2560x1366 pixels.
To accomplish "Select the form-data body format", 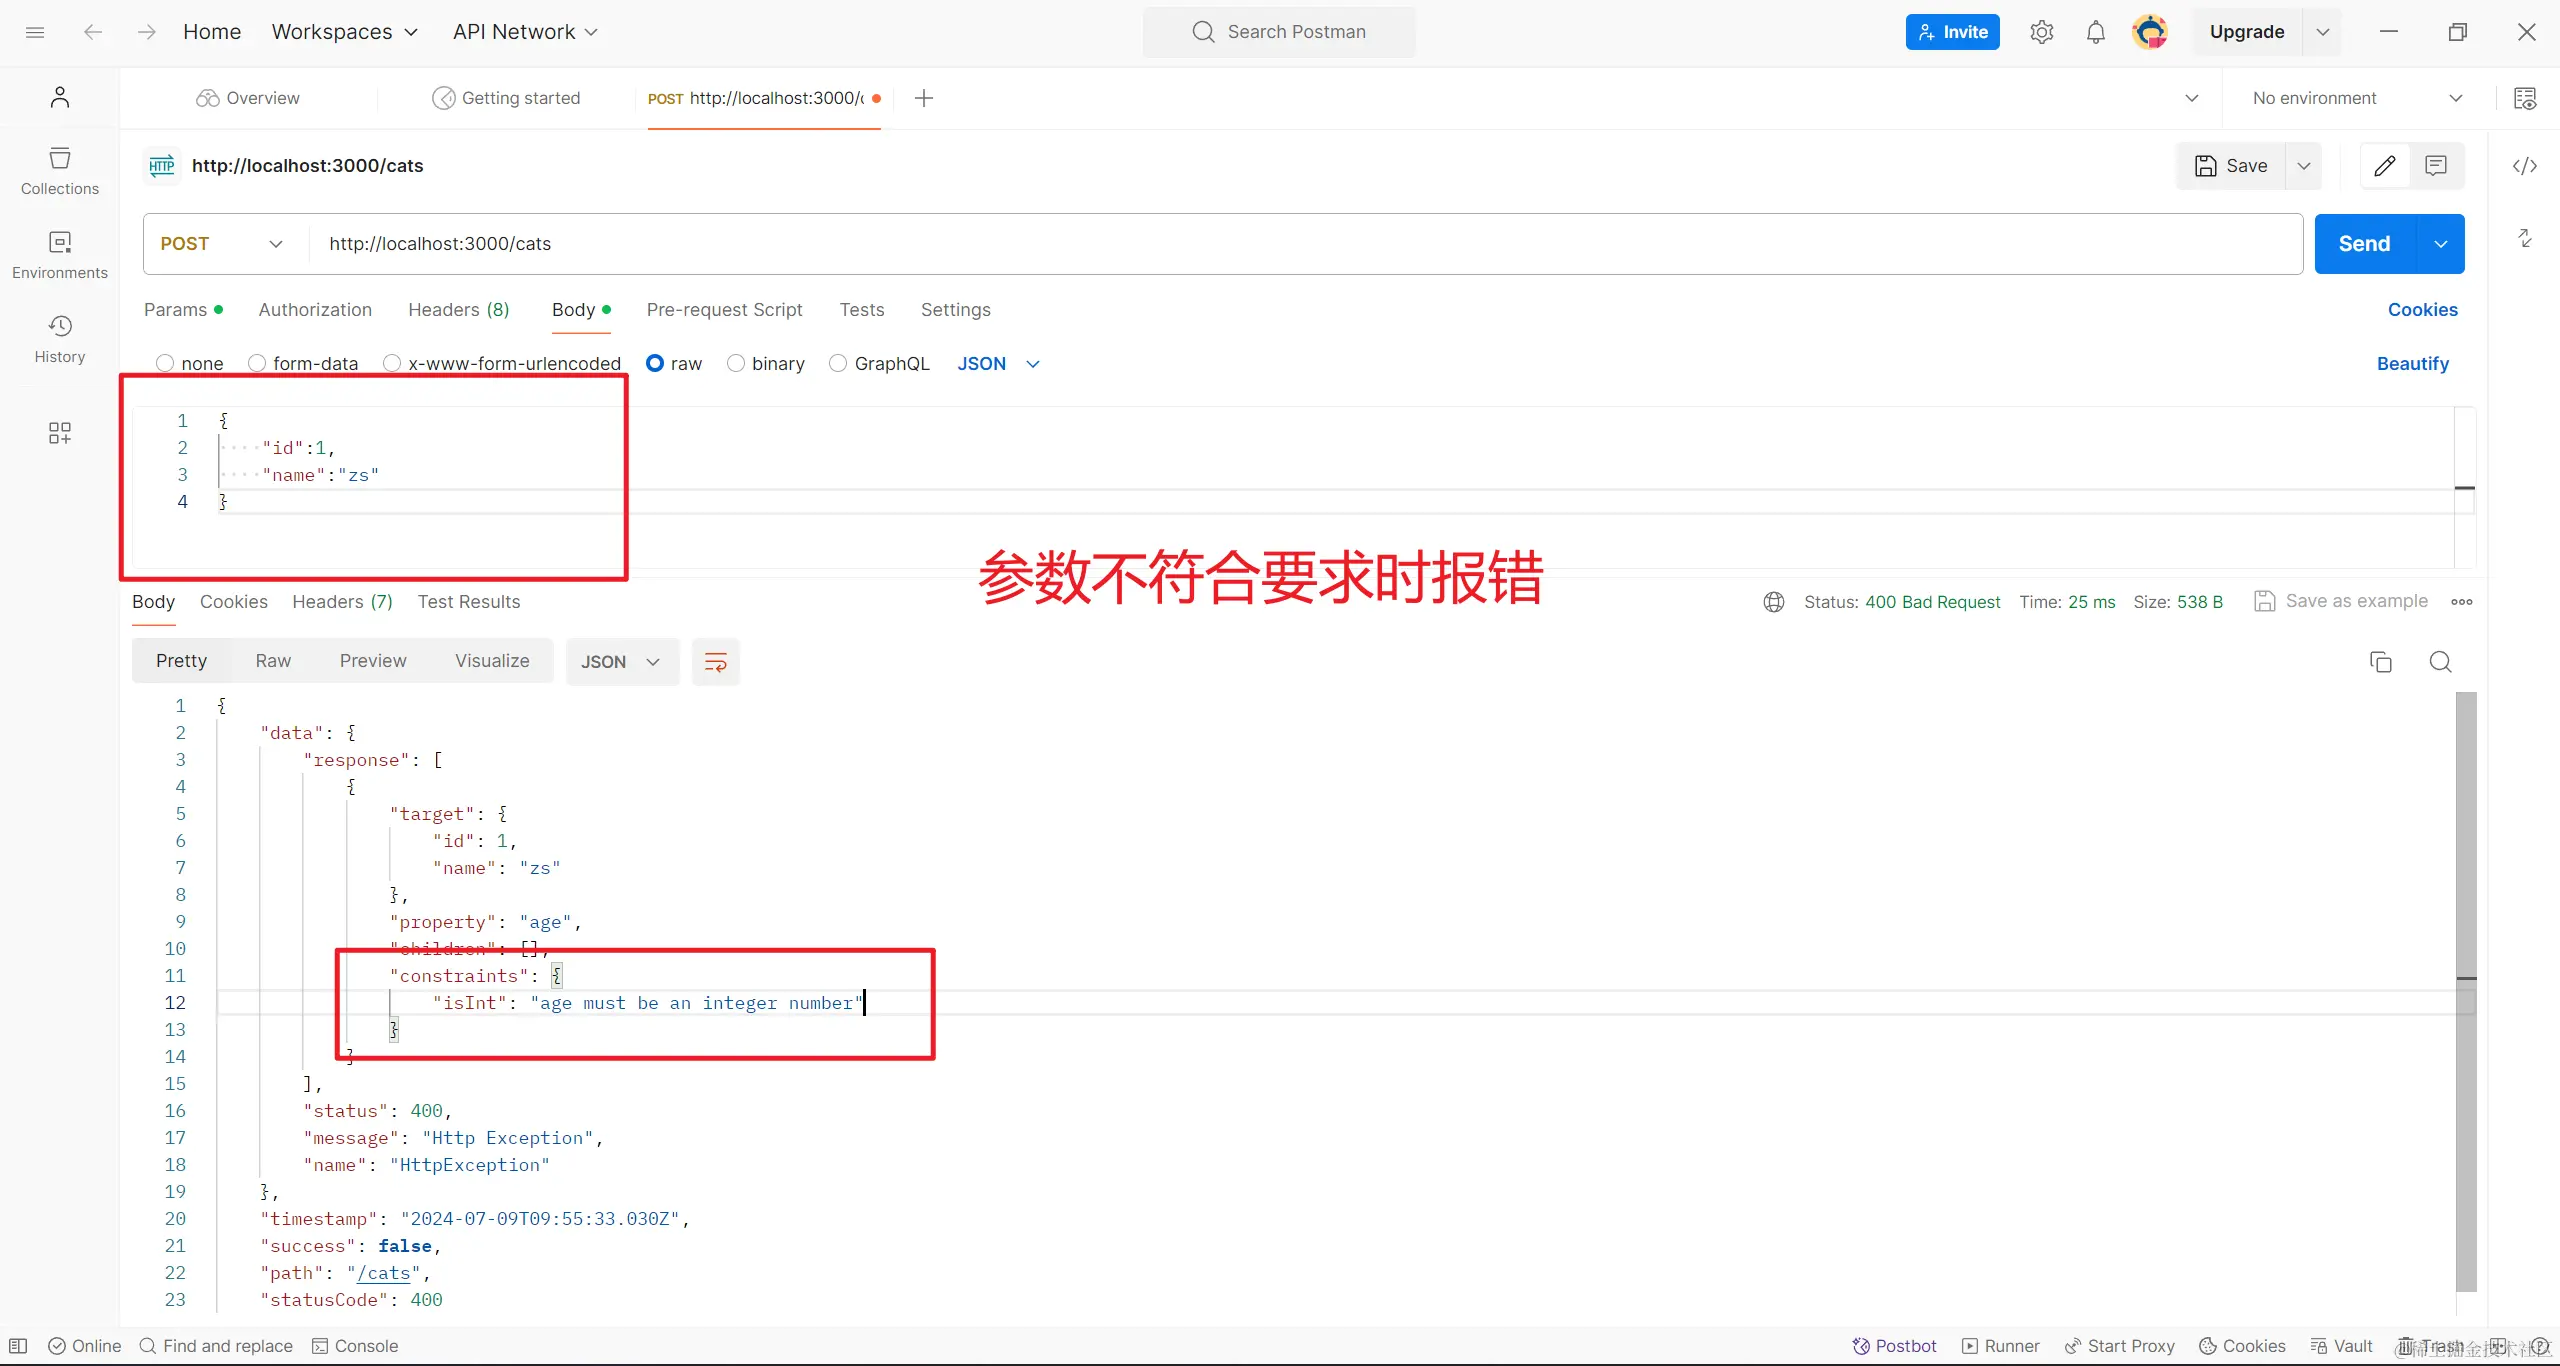I will point(258,363).
